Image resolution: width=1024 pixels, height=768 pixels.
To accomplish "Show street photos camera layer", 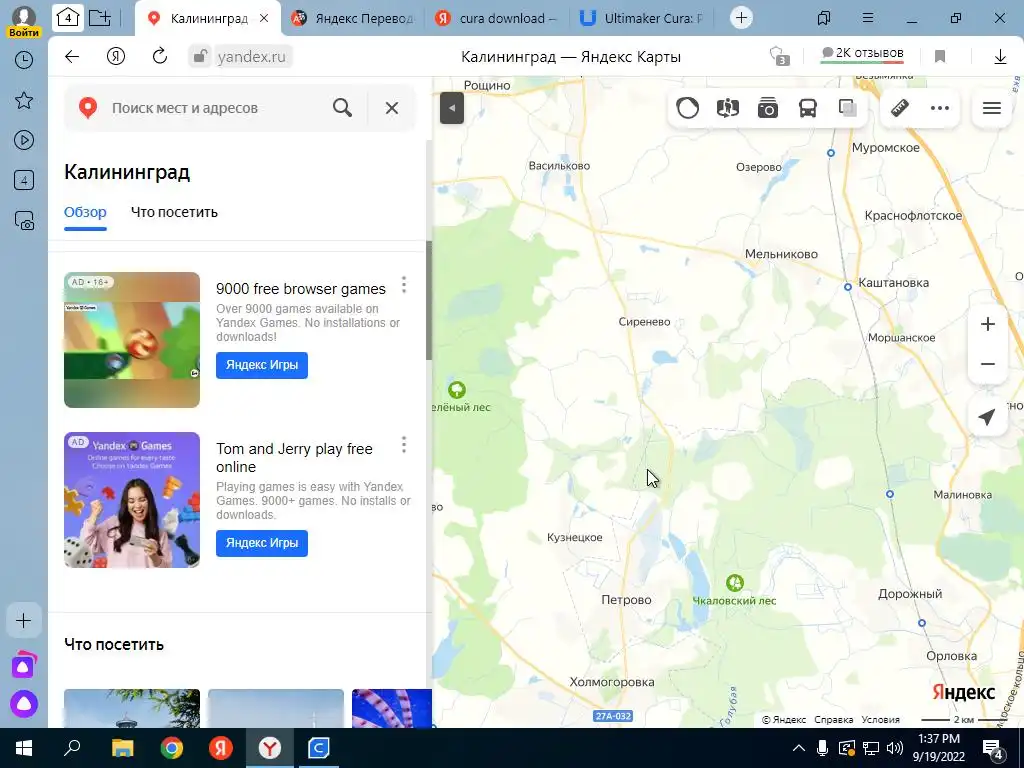I will click(x=768, y=108).
